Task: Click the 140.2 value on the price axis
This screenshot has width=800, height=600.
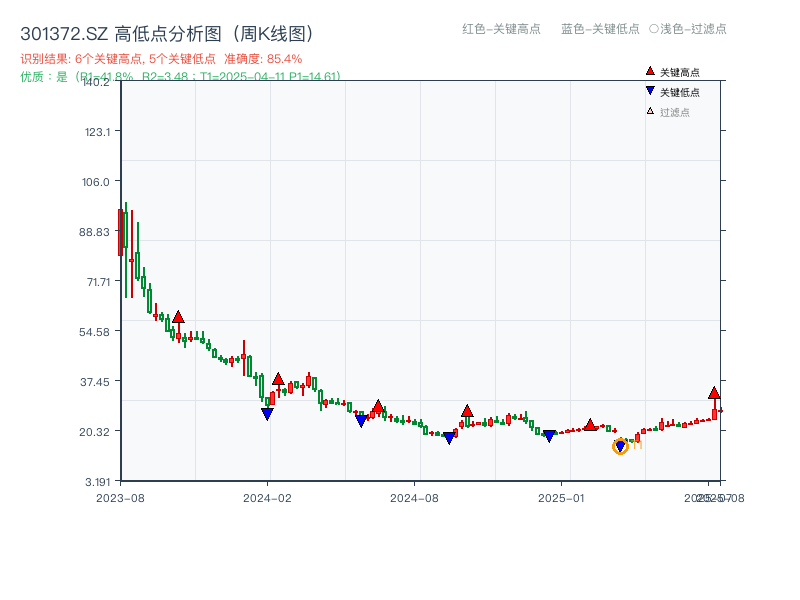Action: (98, 84)
